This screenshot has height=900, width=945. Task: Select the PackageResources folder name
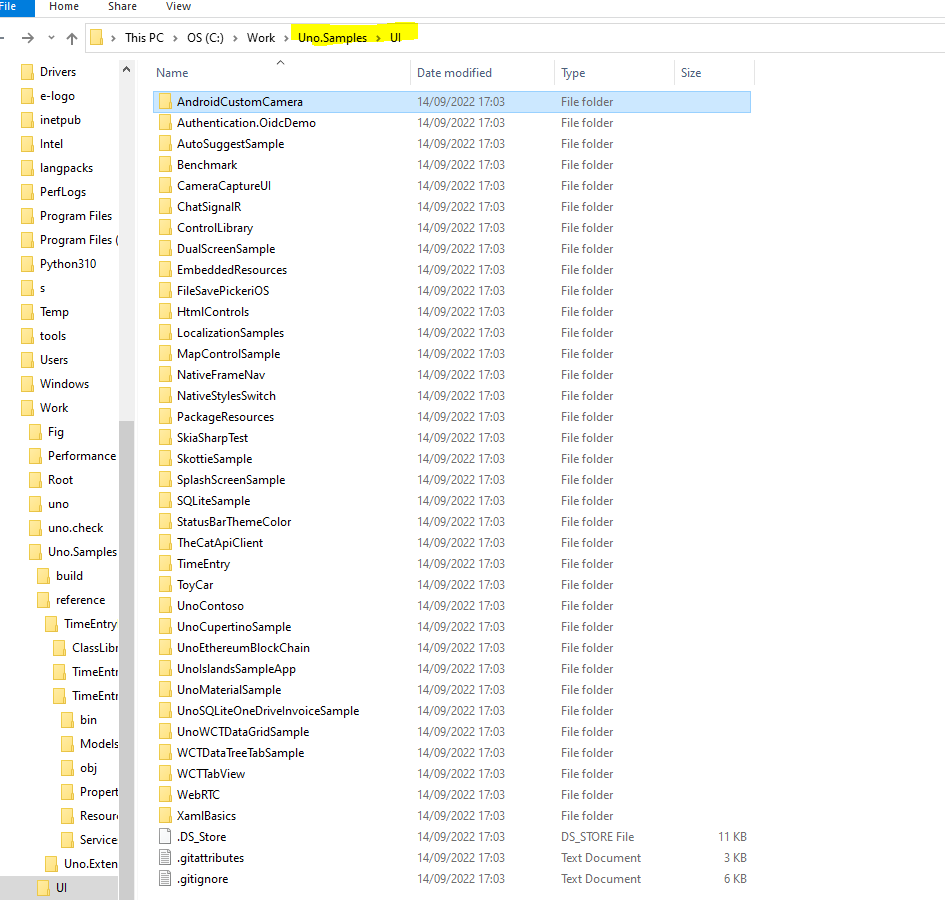225,417
